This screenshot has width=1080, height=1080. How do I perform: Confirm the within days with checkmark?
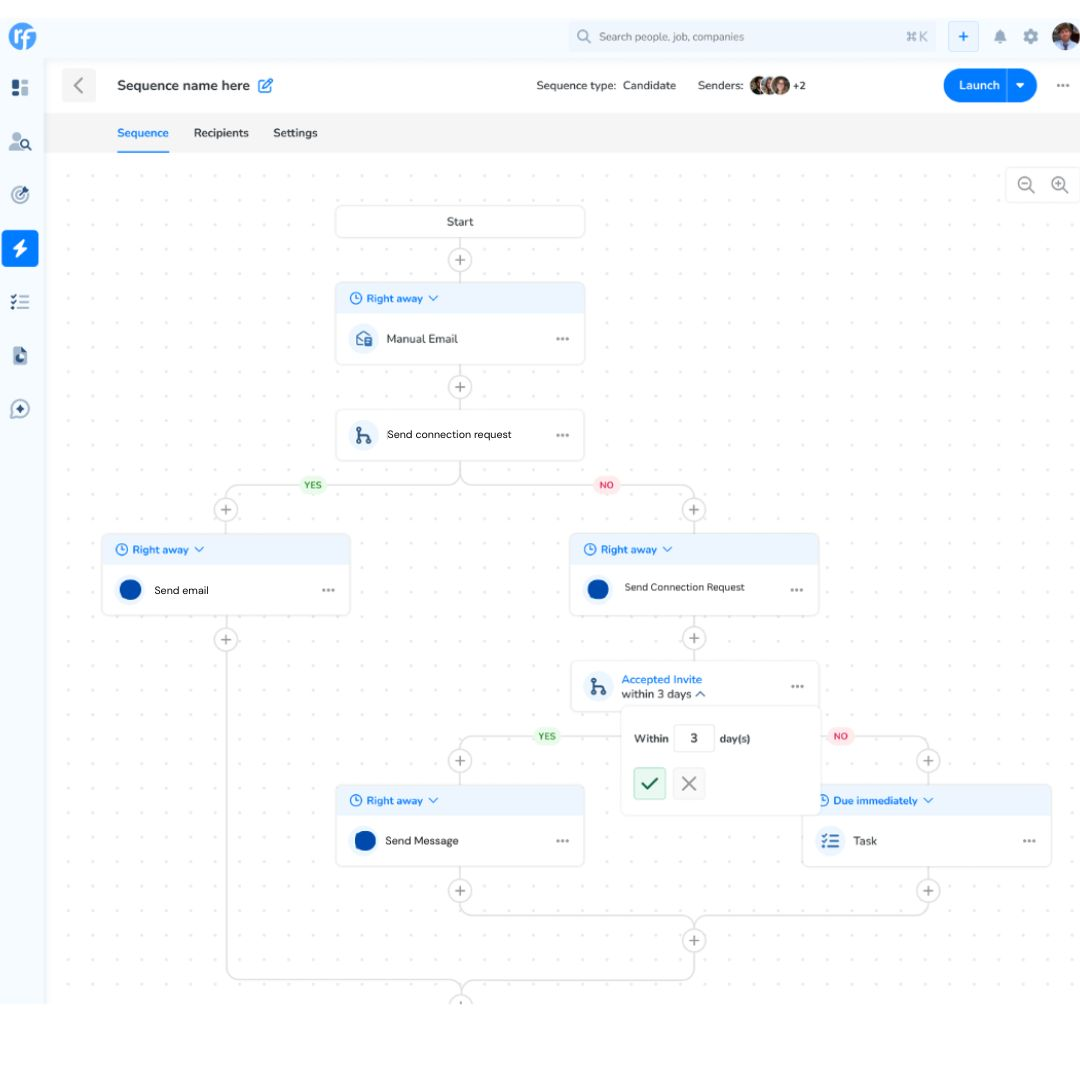click(650, 783)
